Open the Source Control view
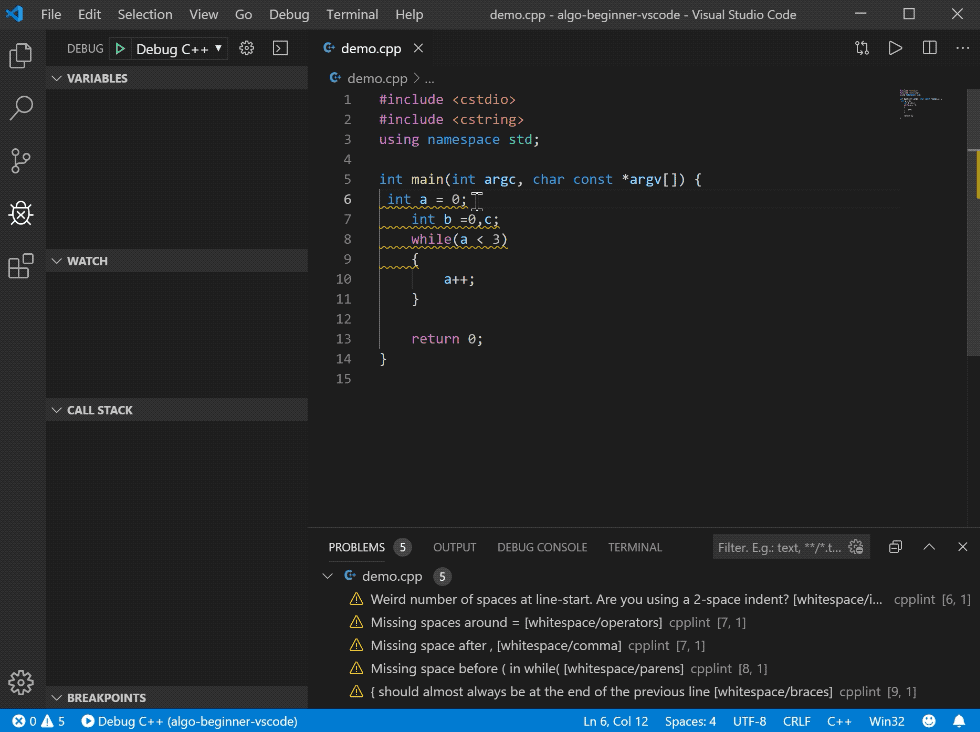The image size is (980, 732). click(21, 160)
